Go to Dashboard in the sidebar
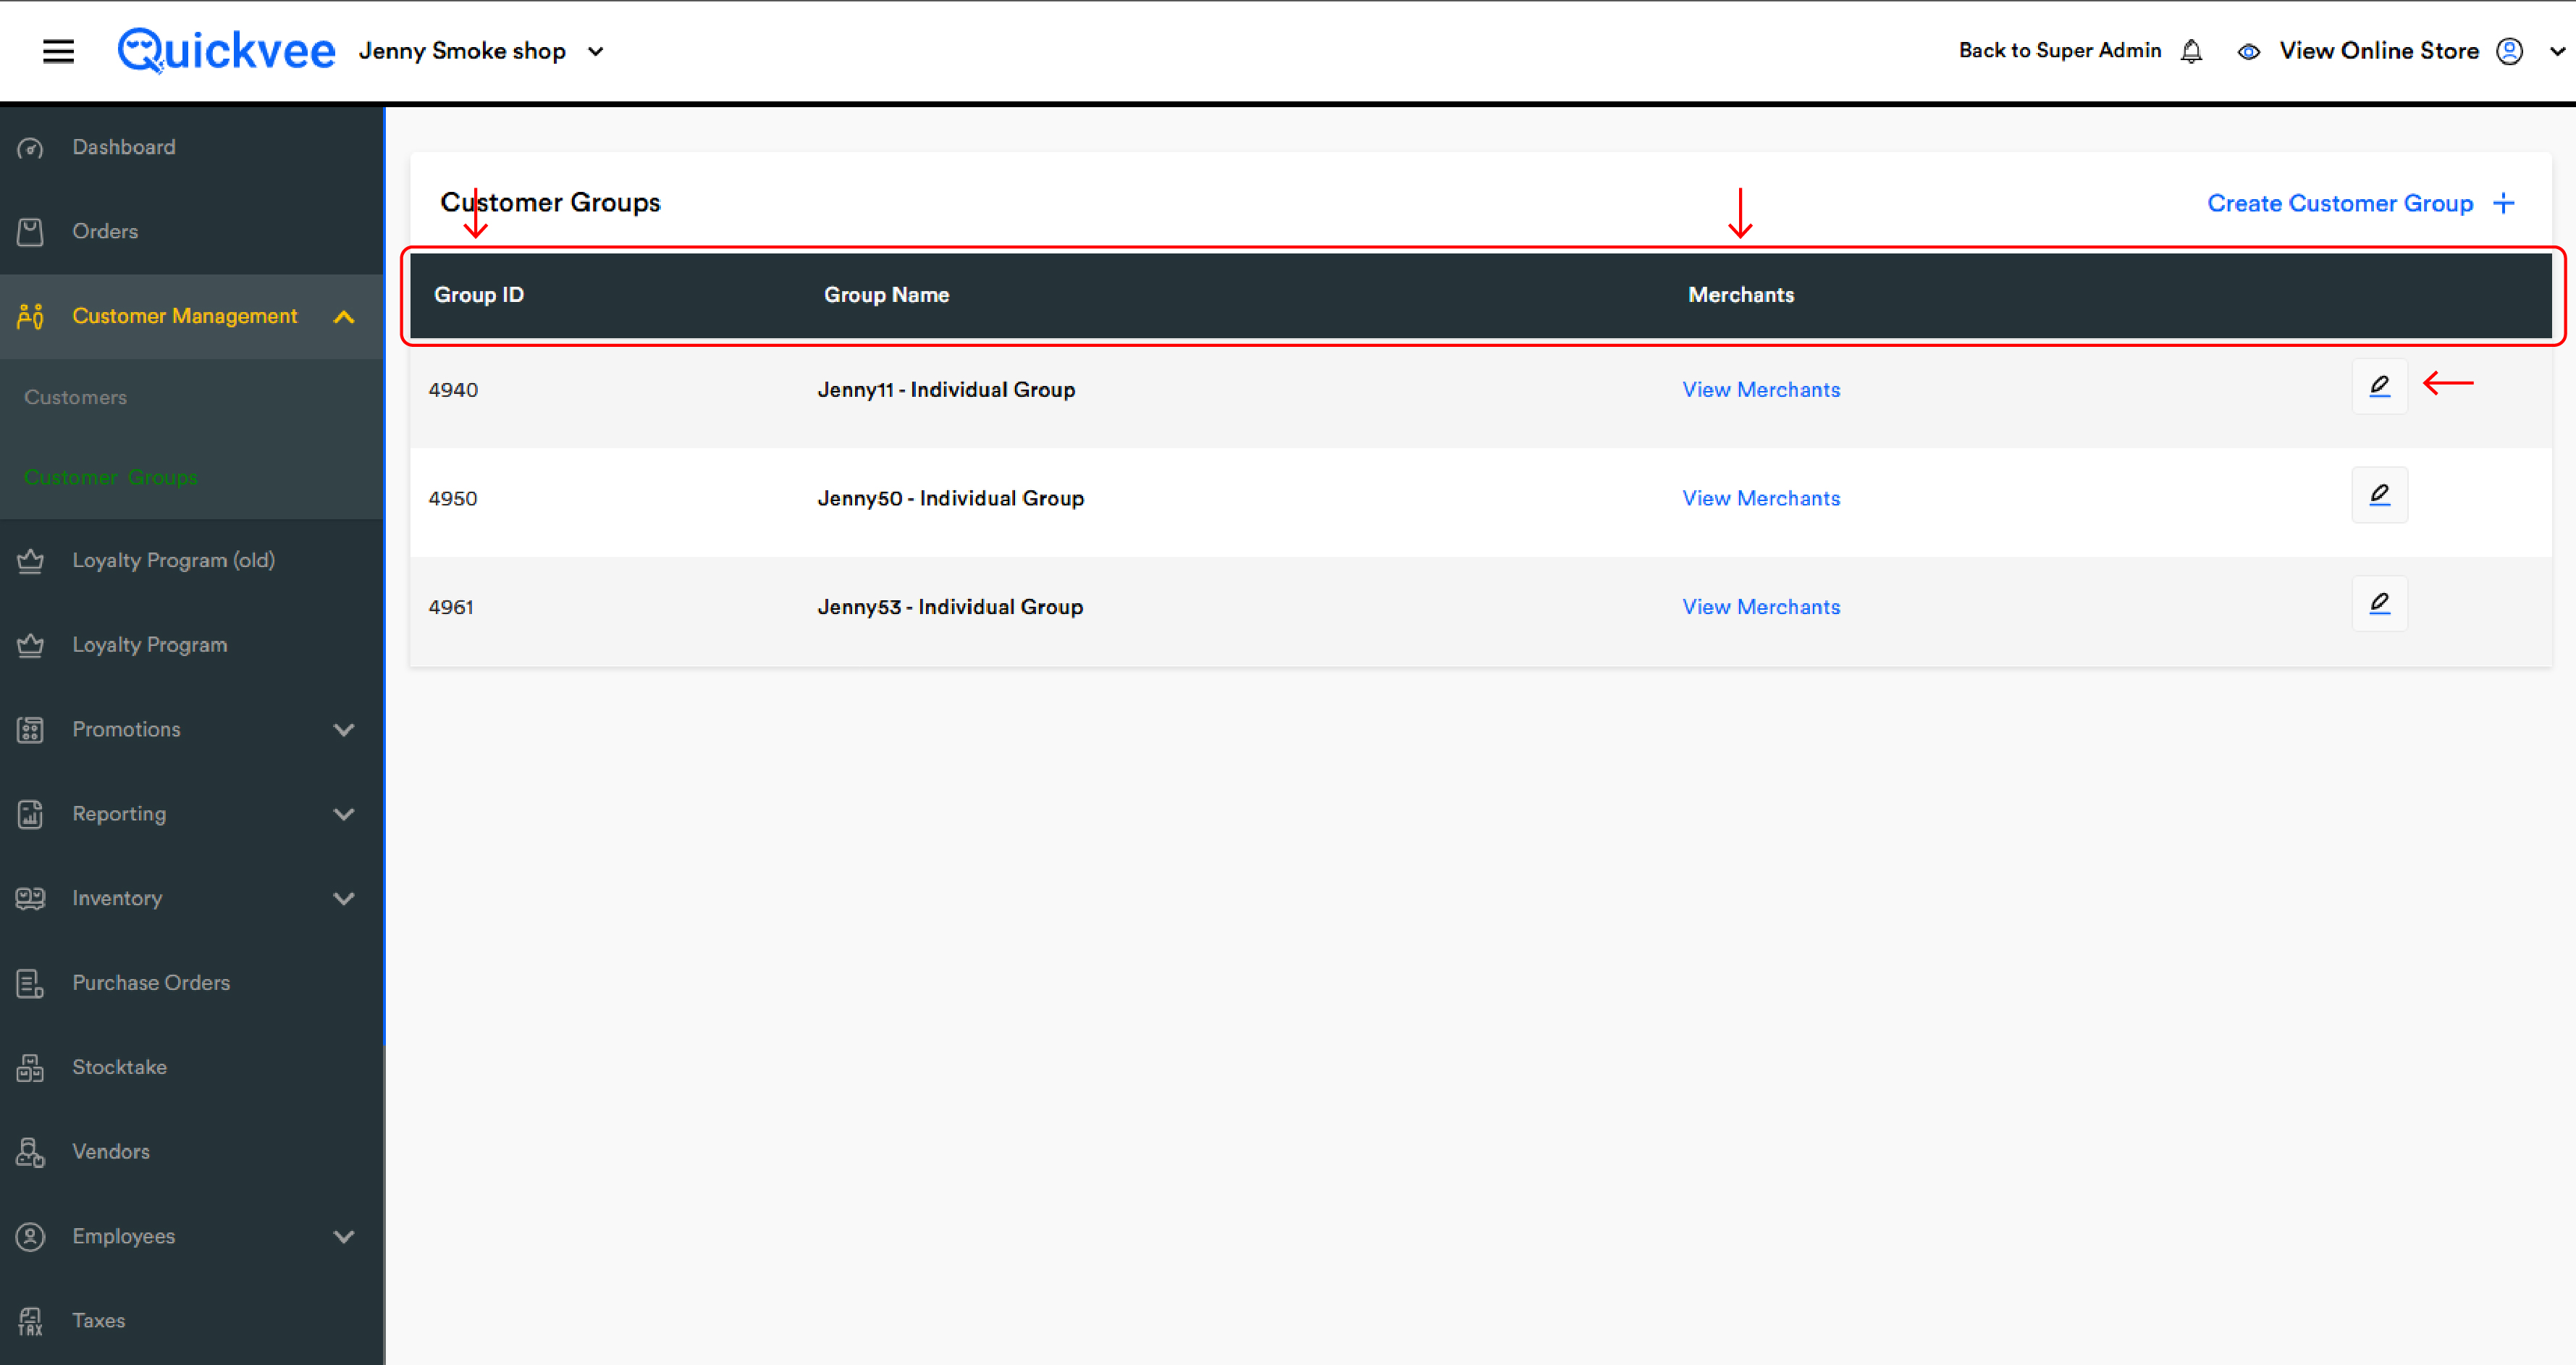Screen dimensions: 2576x1365 click(x=124, y=147)
